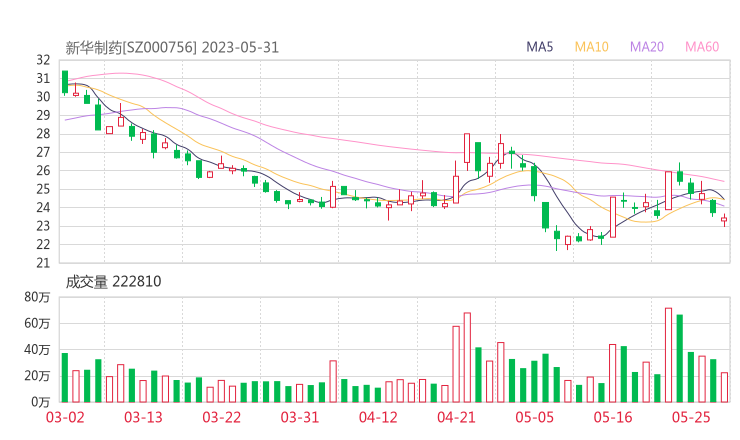The image size is (740, 440).
Task: Click the 60万 volume axis label
Action: (37, 323)
